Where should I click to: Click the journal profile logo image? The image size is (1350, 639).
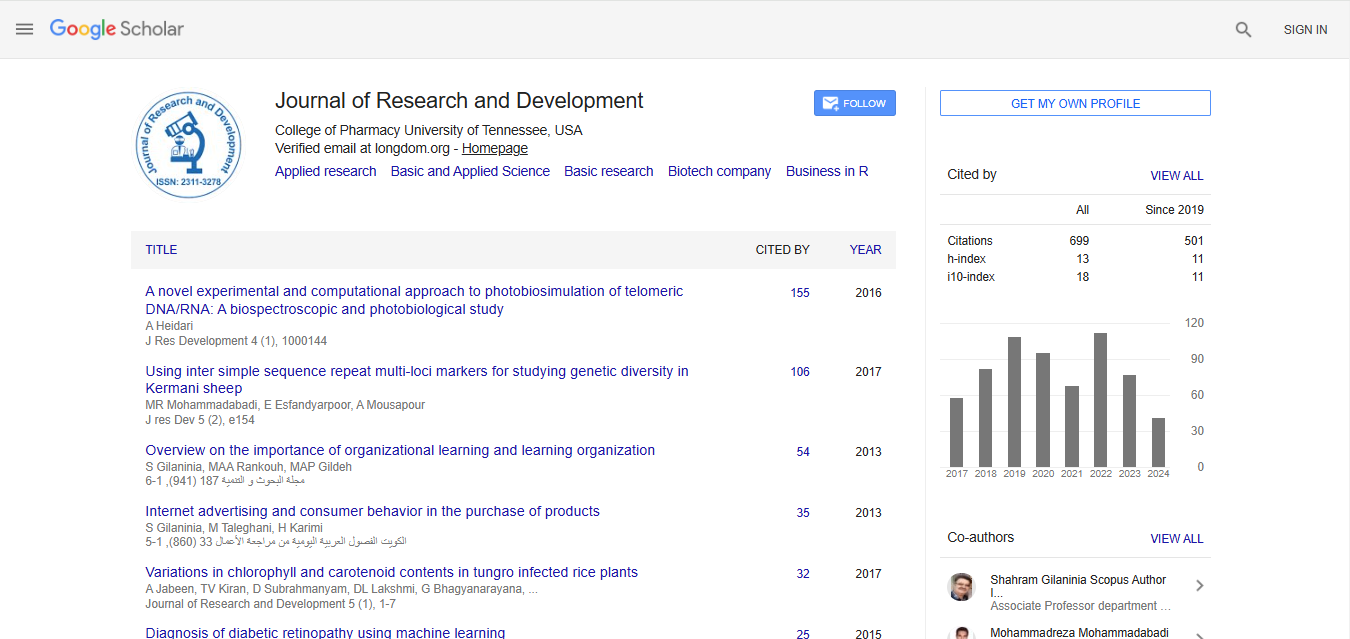pos(189,146)
